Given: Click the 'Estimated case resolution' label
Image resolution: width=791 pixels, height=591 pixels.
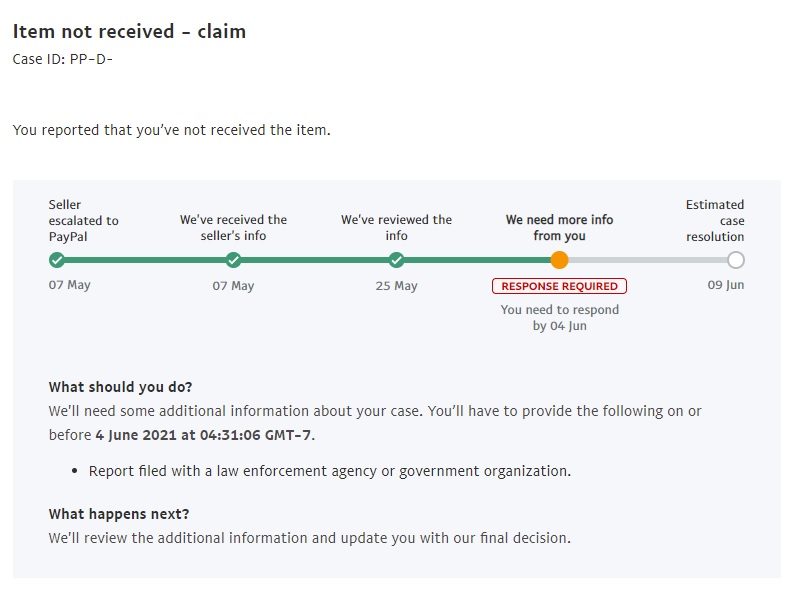Looking at the screenshot, I should (x=715, y=220).
